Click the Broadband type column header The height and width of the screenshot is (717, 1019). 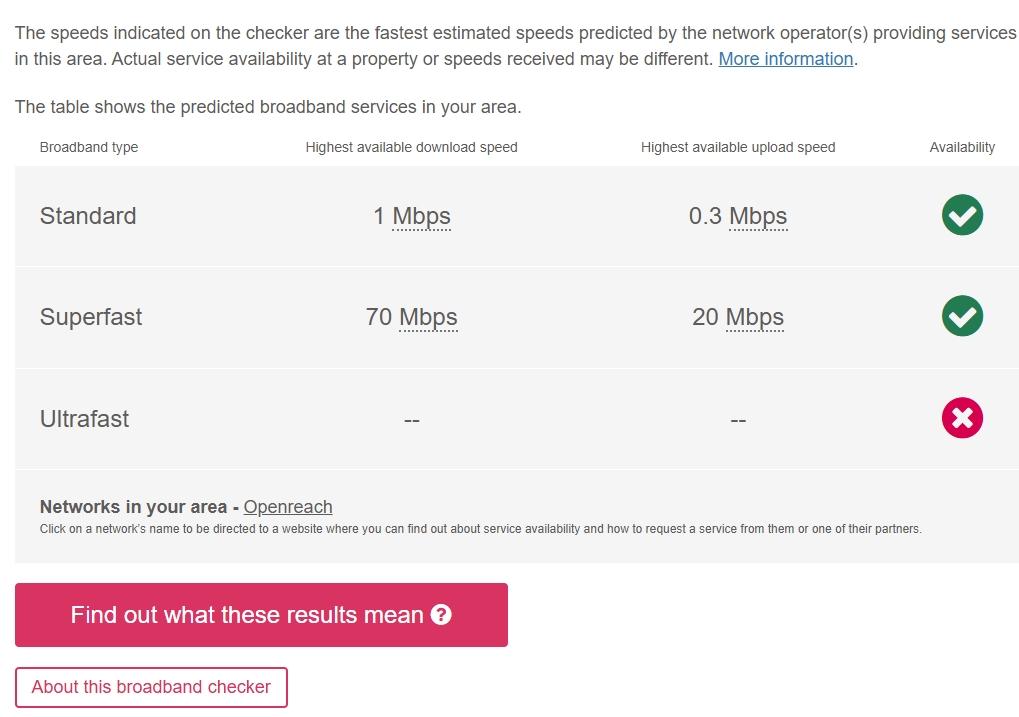[88, 148]
